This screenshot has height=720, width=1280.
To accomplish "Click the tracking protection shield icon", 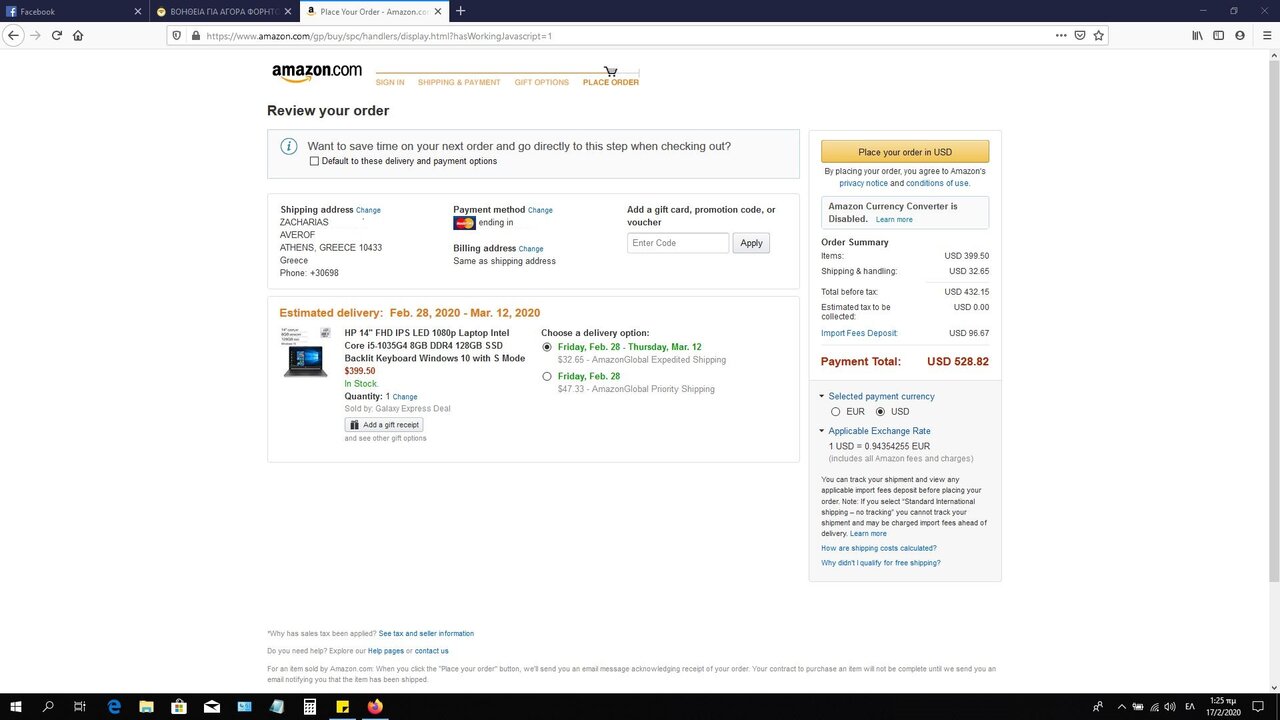I will 177,35.
